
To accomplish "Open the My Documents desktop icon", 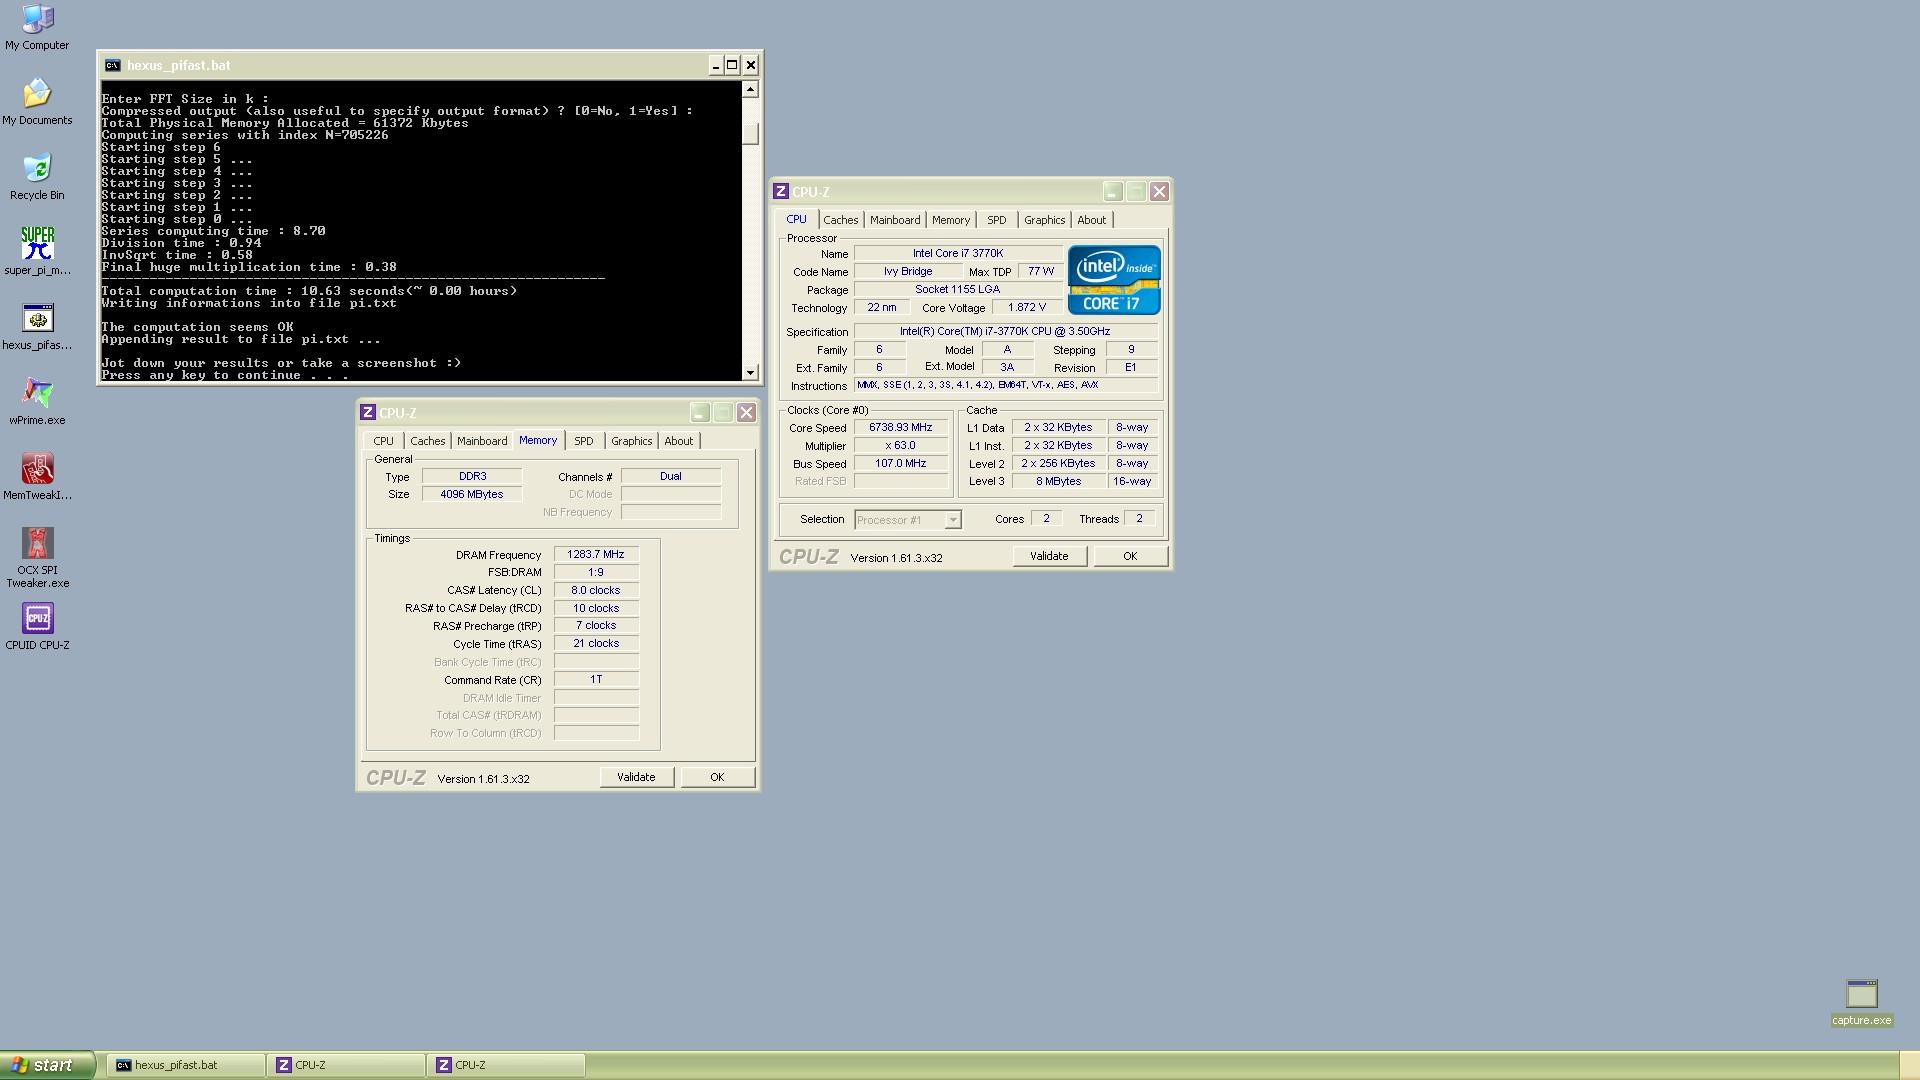I will [37, 102].
